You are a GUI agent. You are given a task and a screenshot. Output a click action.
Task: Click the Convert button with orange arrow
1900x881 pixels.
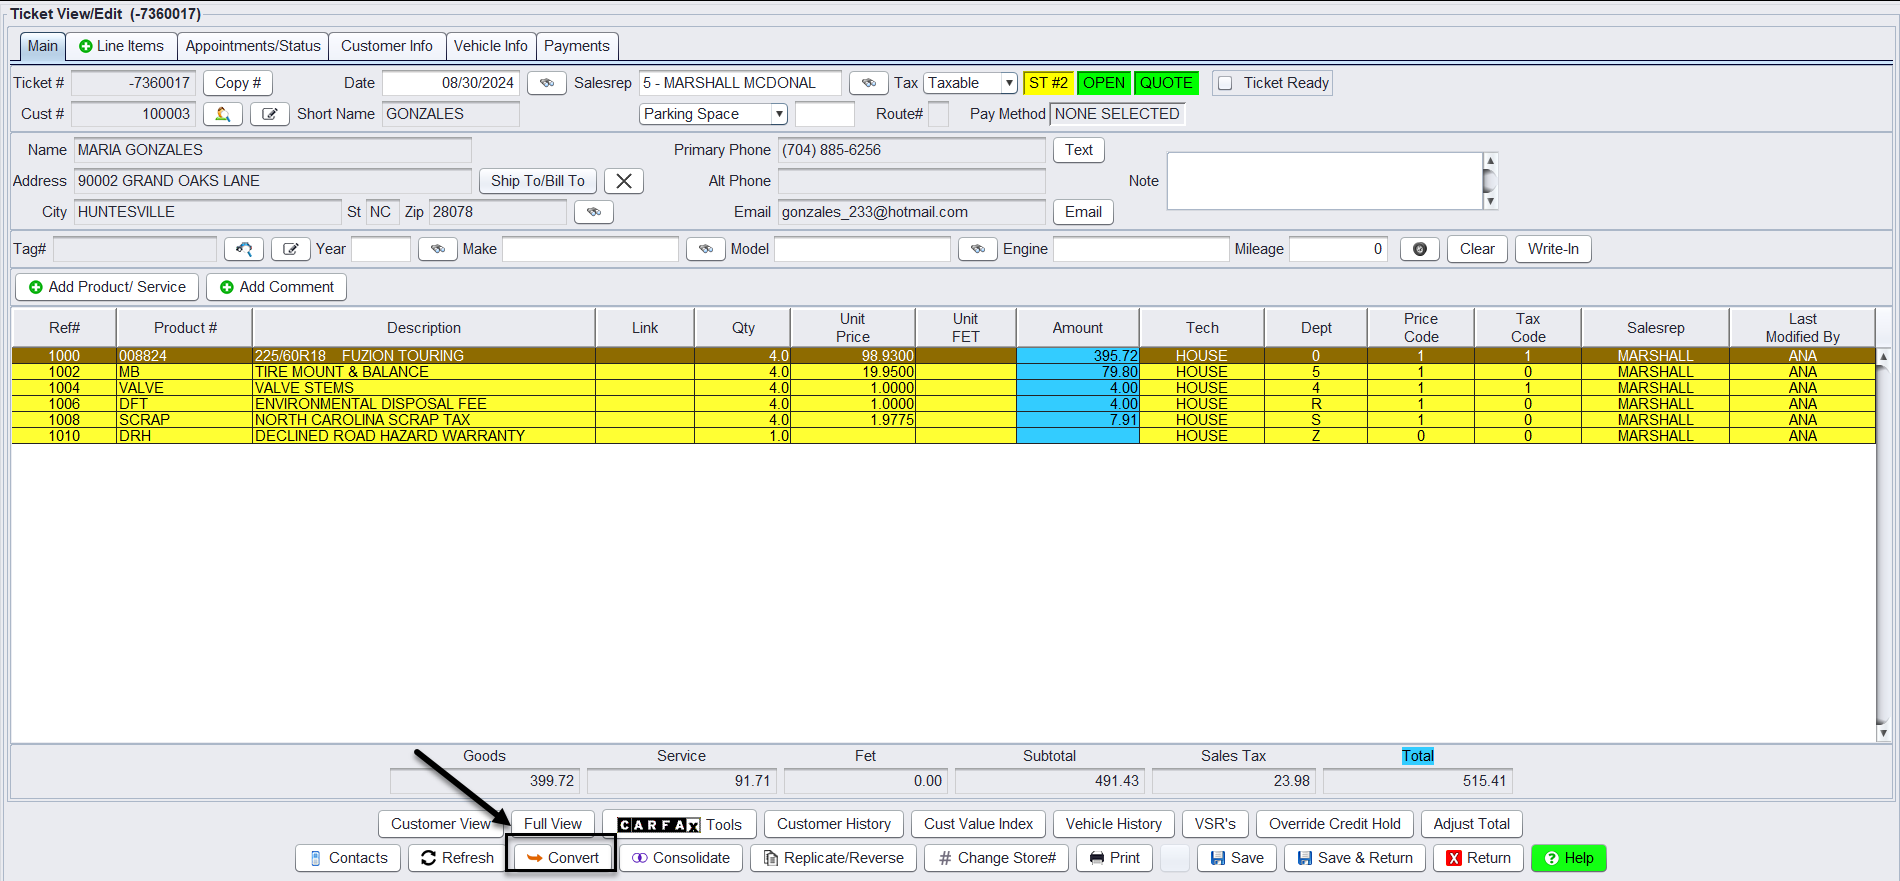[562, 858]
